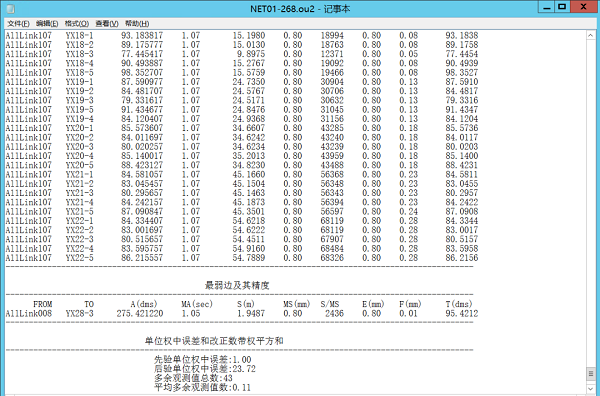Click the vertical scrollbar thumb

click(x=591, y=373)
